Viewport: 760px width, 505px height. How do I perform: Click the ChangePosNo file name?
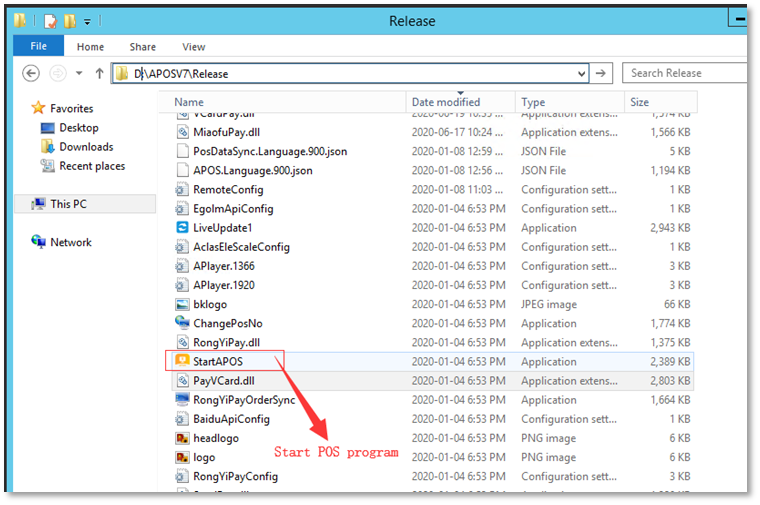coord(227,324)
